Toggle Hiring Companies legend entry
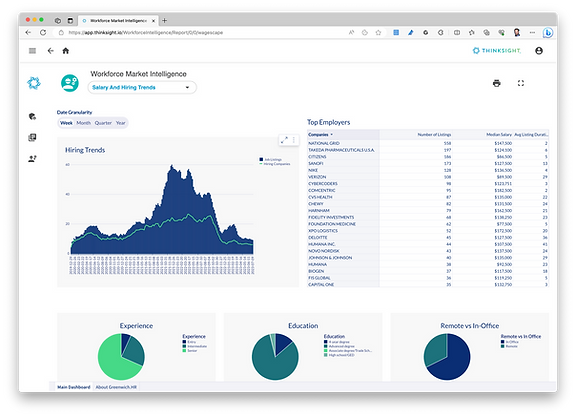 point(275,164)
